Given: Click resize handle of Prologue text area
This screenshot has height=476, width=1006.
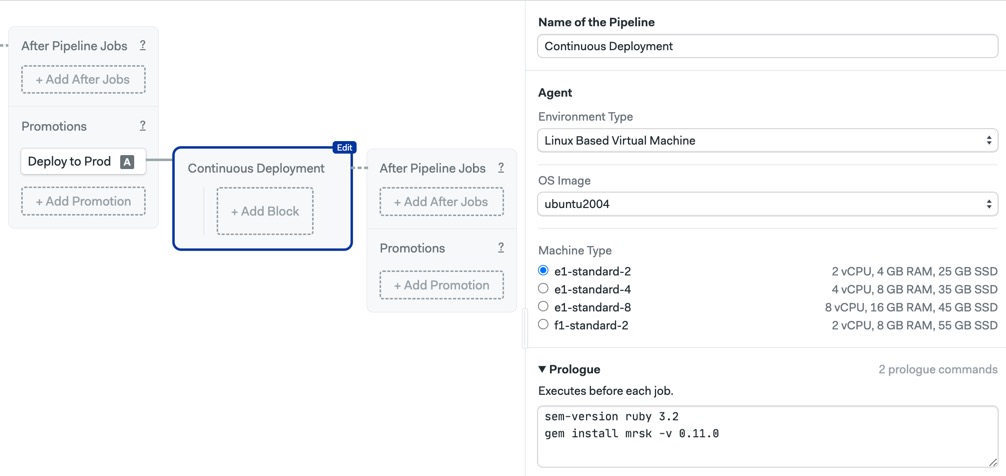Looking at the screenshot, I should pos(992,461).
